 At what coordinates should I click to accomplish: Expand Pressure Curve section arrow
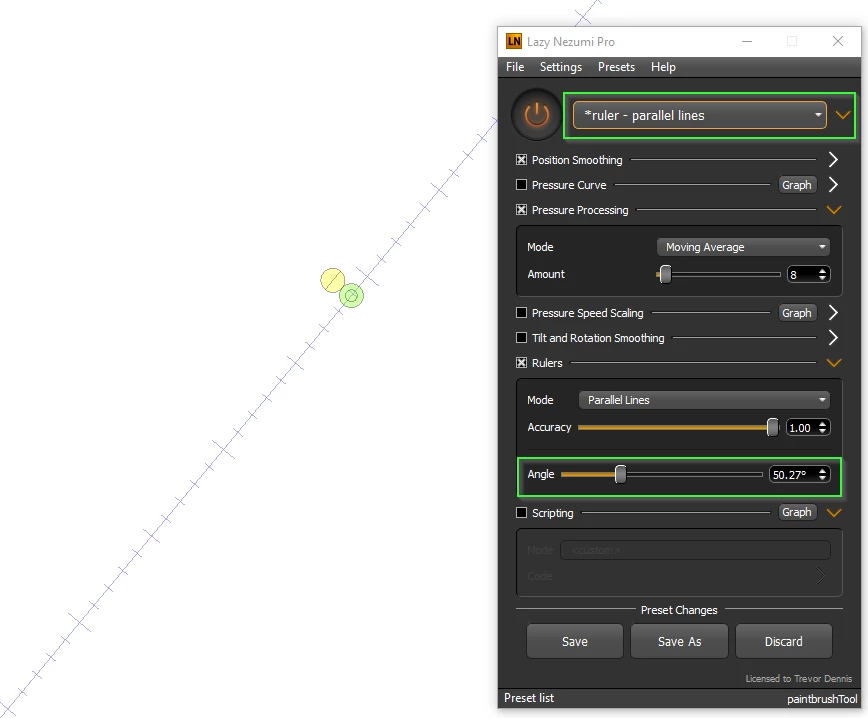(833, 185)
